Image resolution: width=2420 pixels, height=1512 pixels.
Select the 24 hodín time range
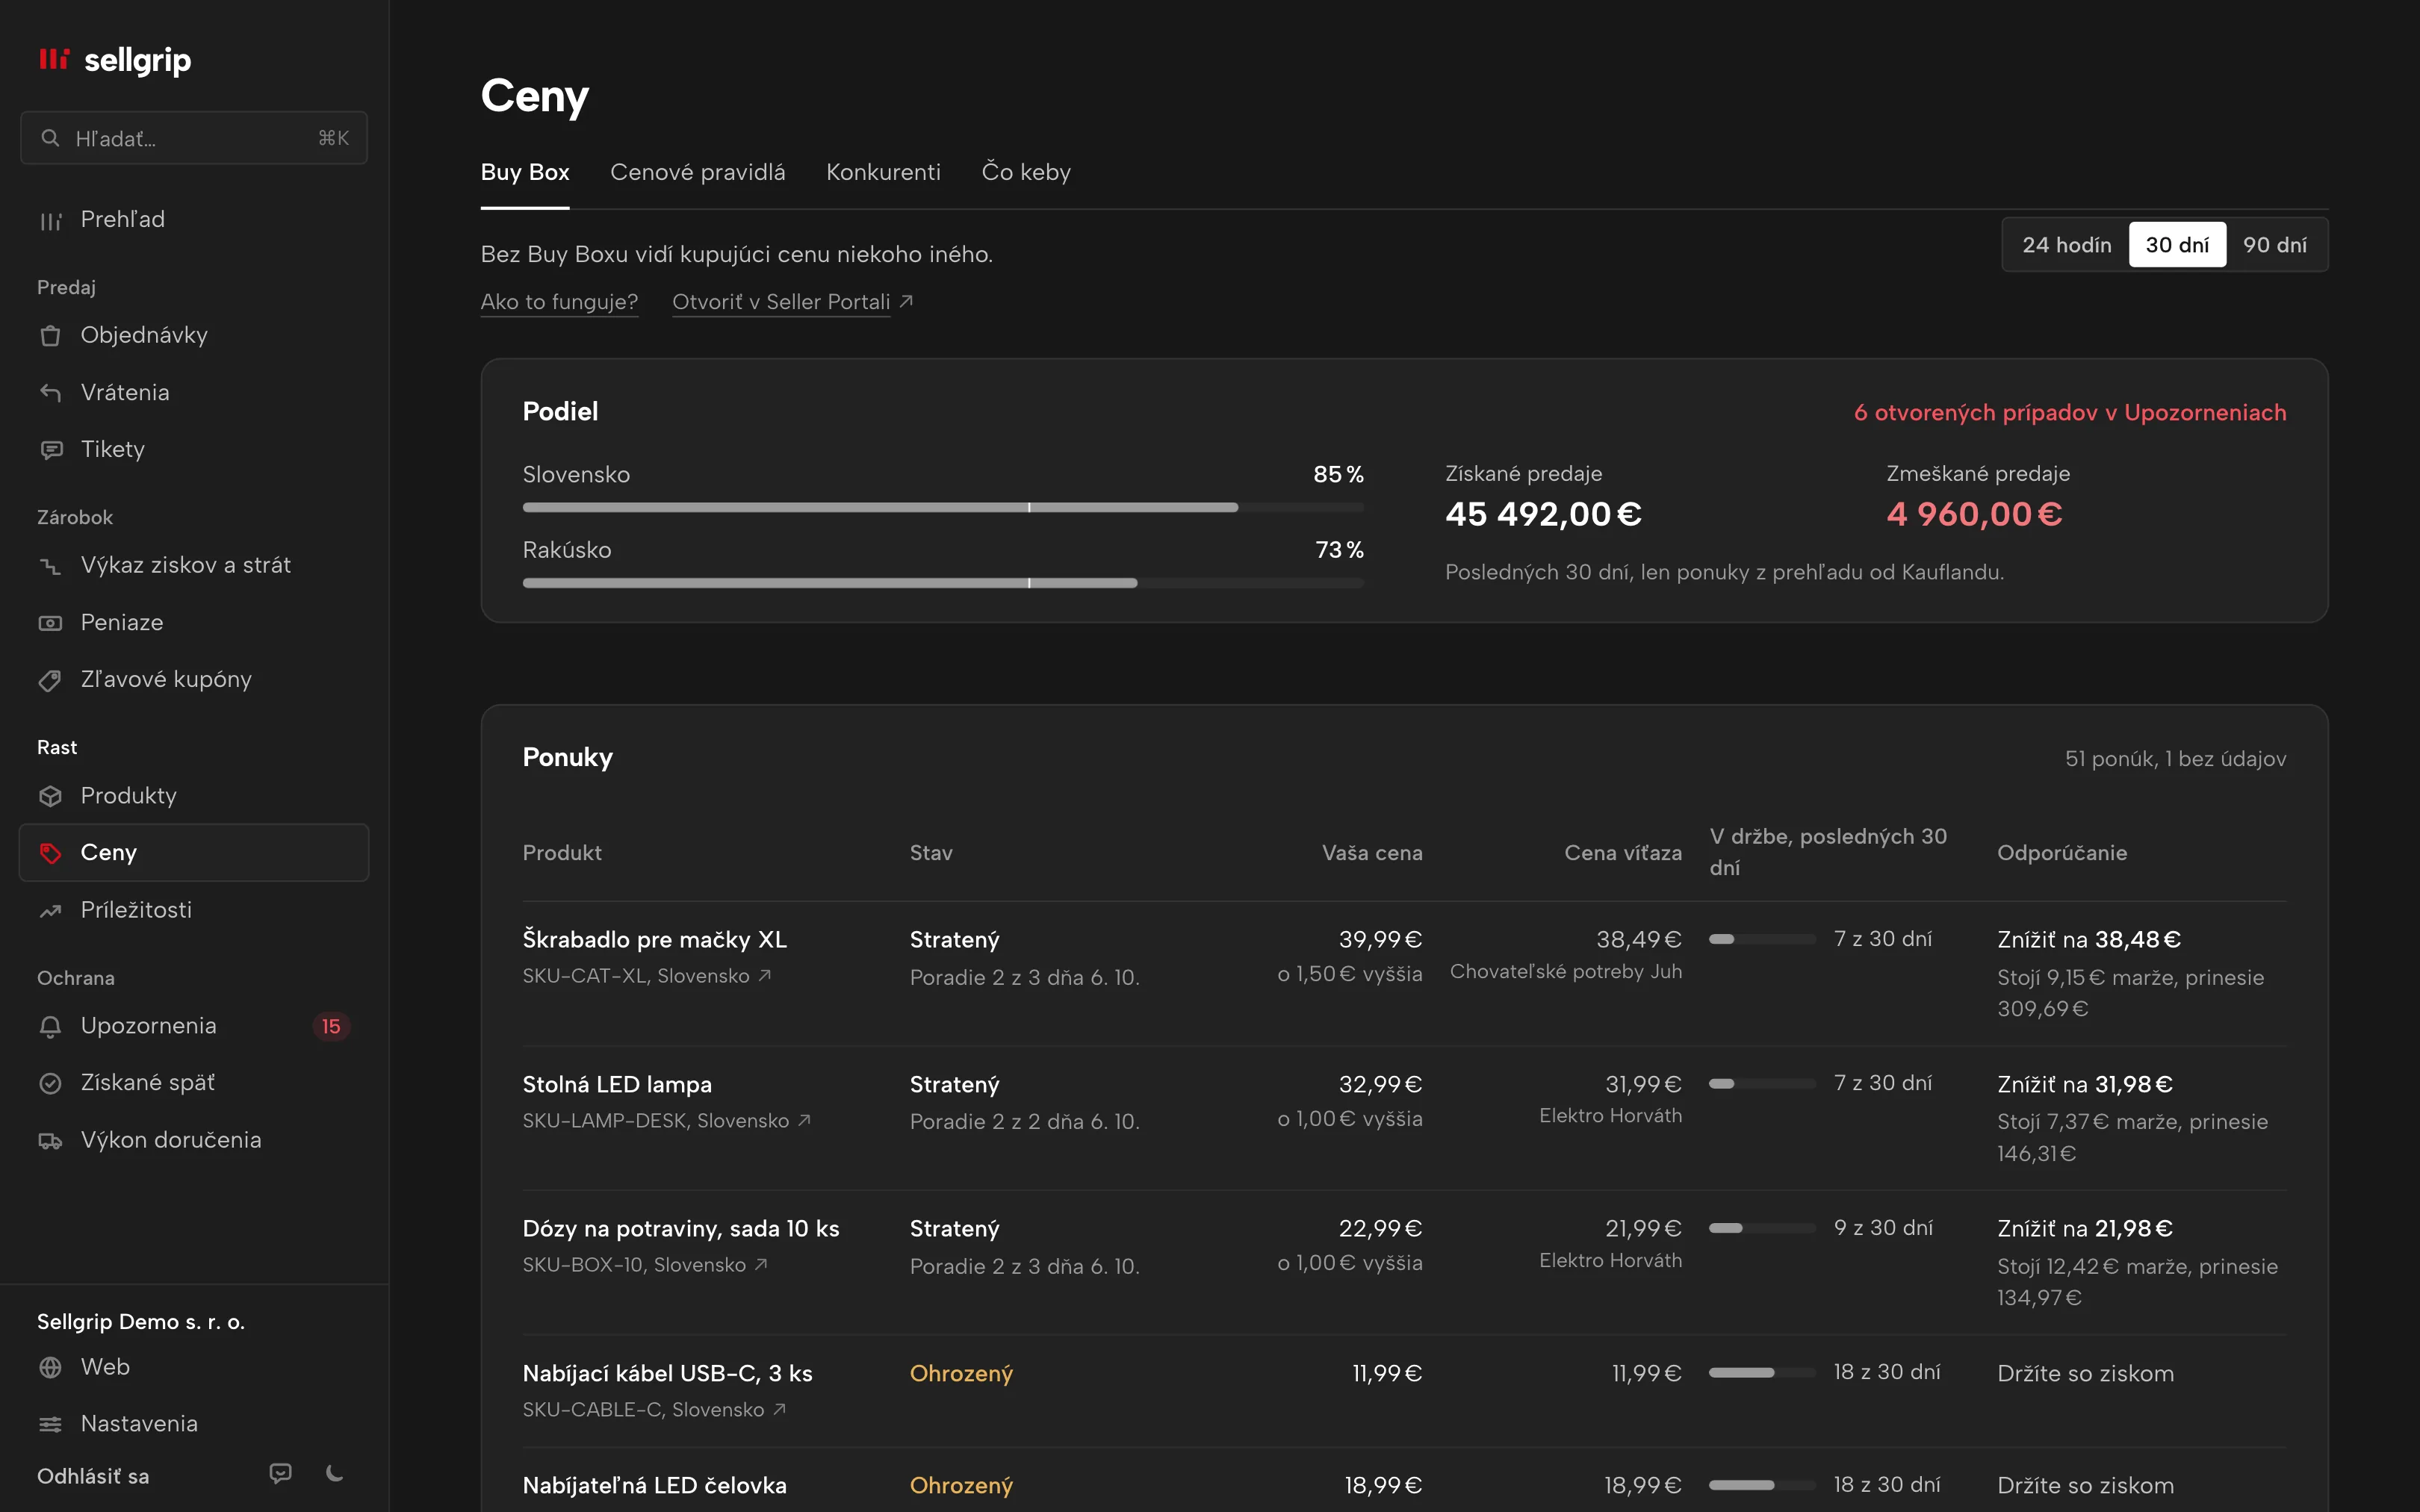point(2067,245)
